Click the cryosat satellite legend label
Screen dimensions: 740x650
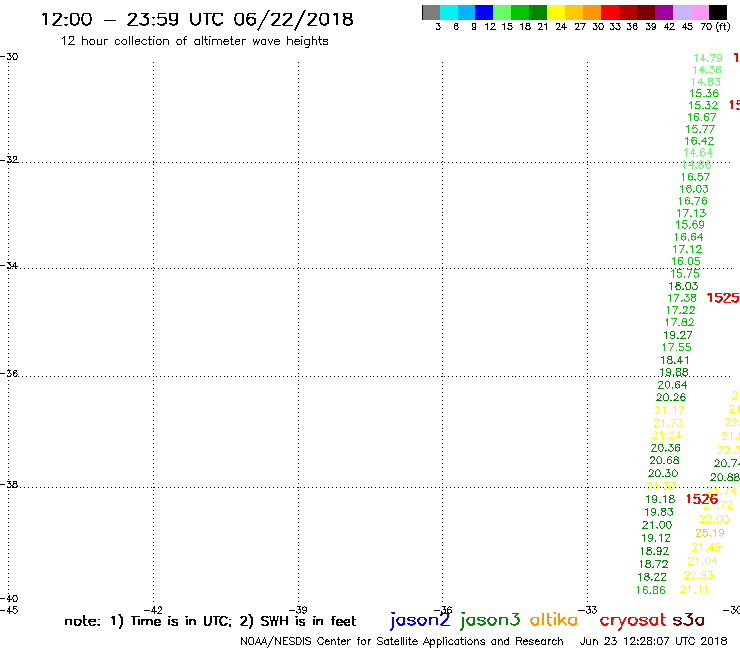tap(633, 620)
